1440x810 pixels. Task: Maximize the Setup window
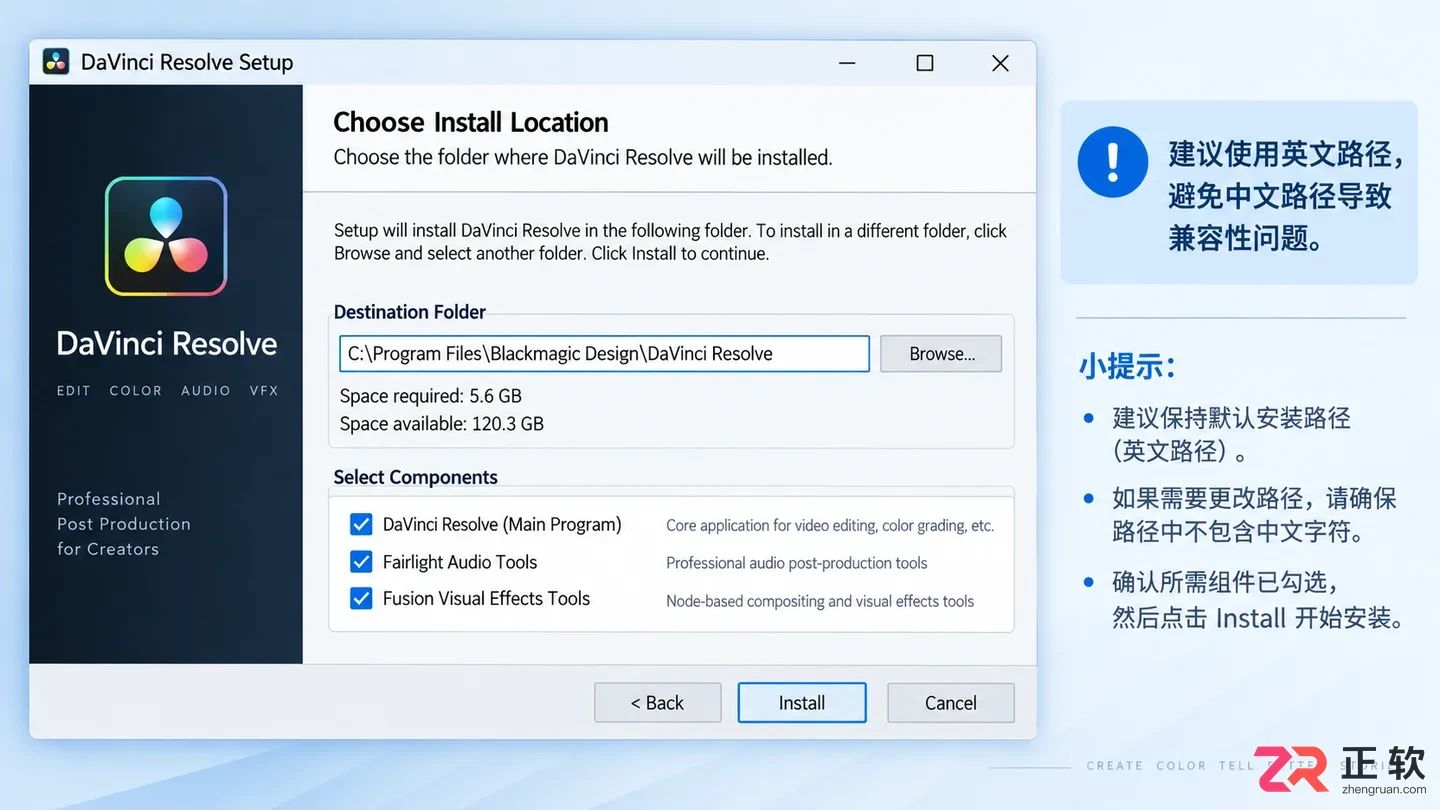click(925, 63)
